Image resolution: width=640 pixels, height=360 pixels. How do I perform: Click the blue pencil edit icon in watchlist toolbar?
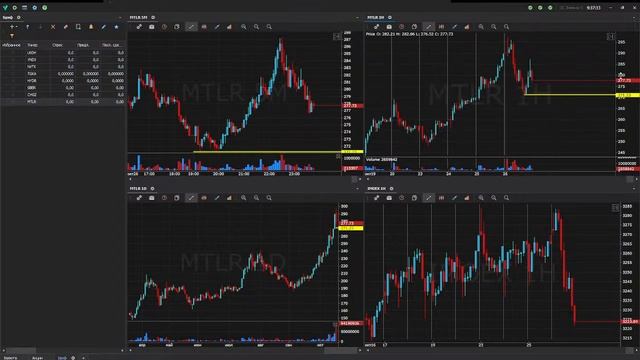(104, 27)
